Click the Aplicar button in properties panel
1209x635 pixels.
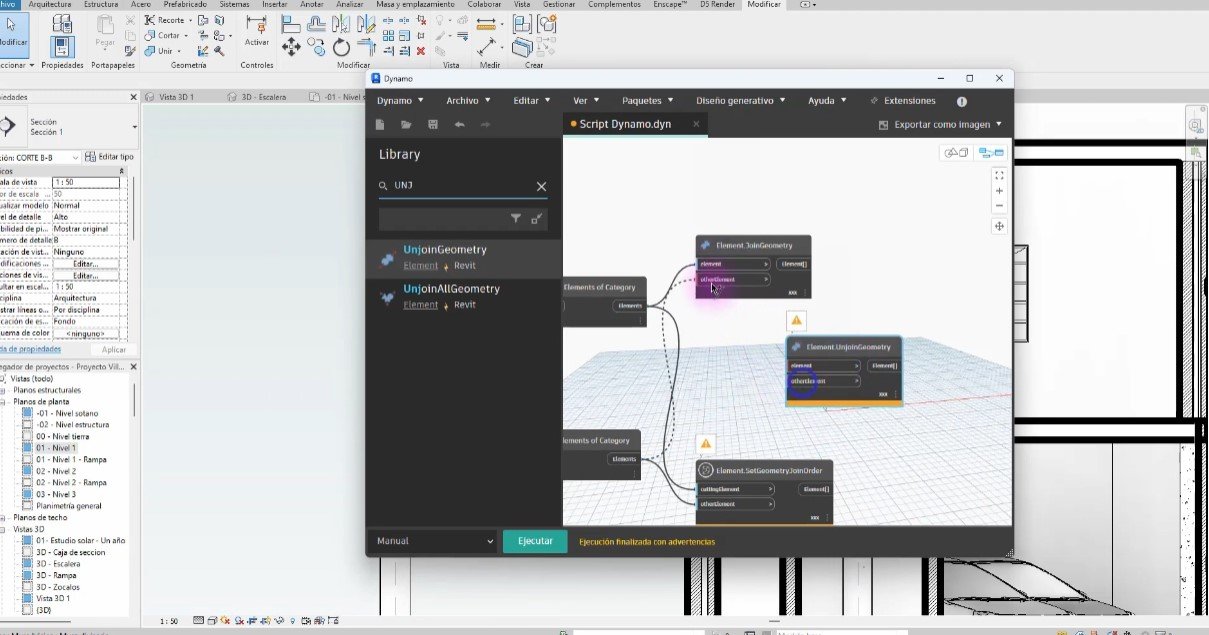pyautogui.click(x=113, y=349)
